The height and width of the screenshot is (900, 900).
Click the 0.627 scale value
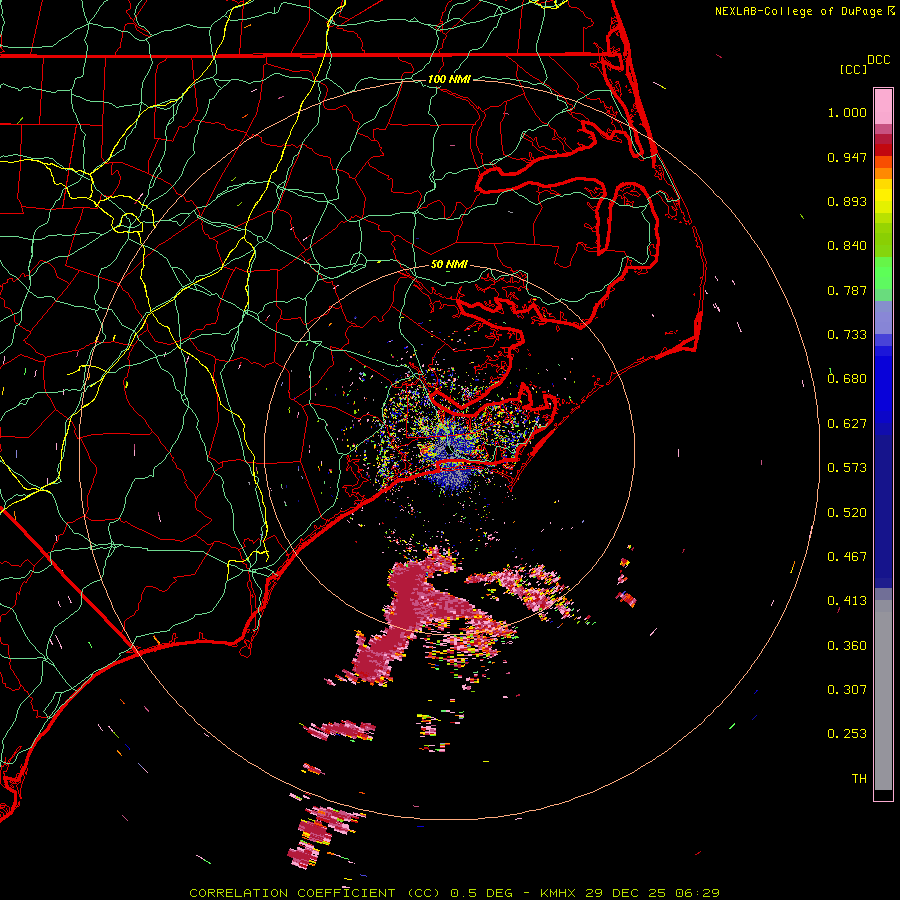[x=847, y=424]
